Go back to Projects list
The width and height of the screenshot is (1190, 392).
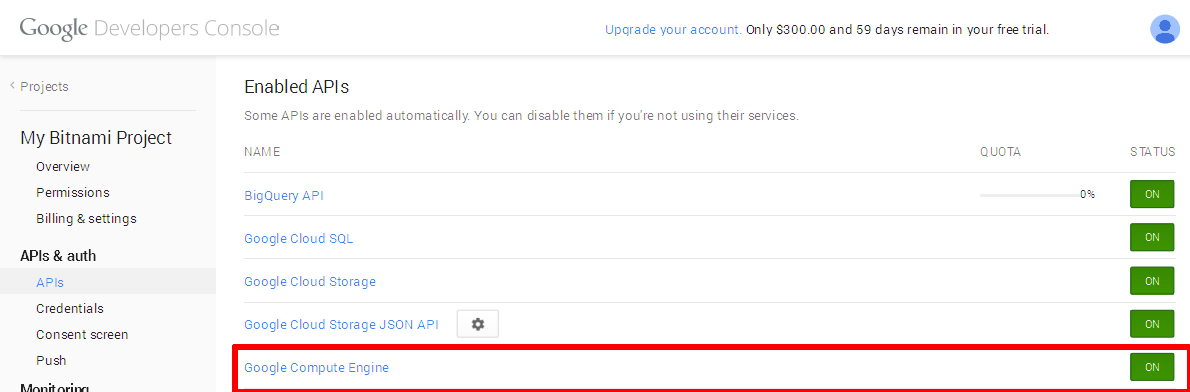[x=39, y=86]
